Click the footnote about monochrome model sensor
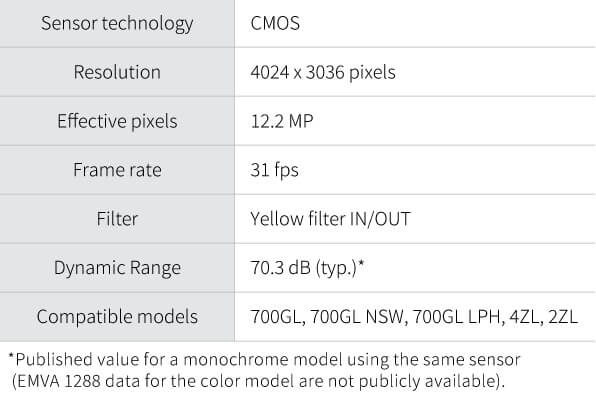Screen dimensions: 596x400 click(x=265, y=370)
